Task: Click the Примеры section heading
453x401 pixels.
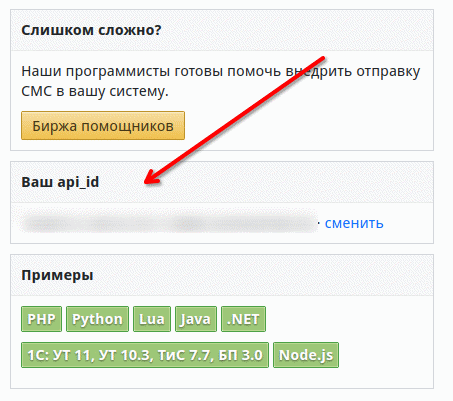Action: (x=57, y=275)
